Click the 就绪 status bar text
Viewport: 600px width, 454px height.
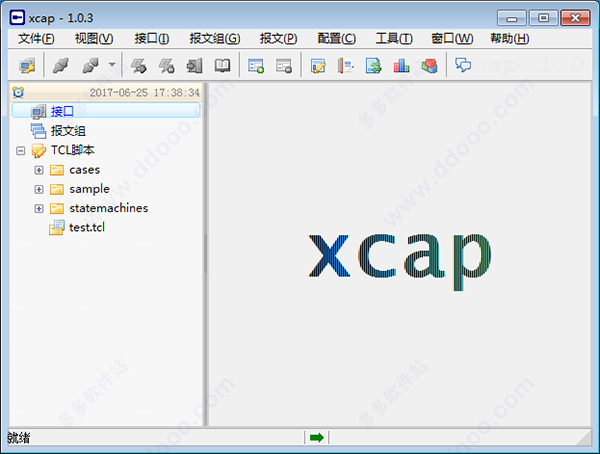click(18, 438)
